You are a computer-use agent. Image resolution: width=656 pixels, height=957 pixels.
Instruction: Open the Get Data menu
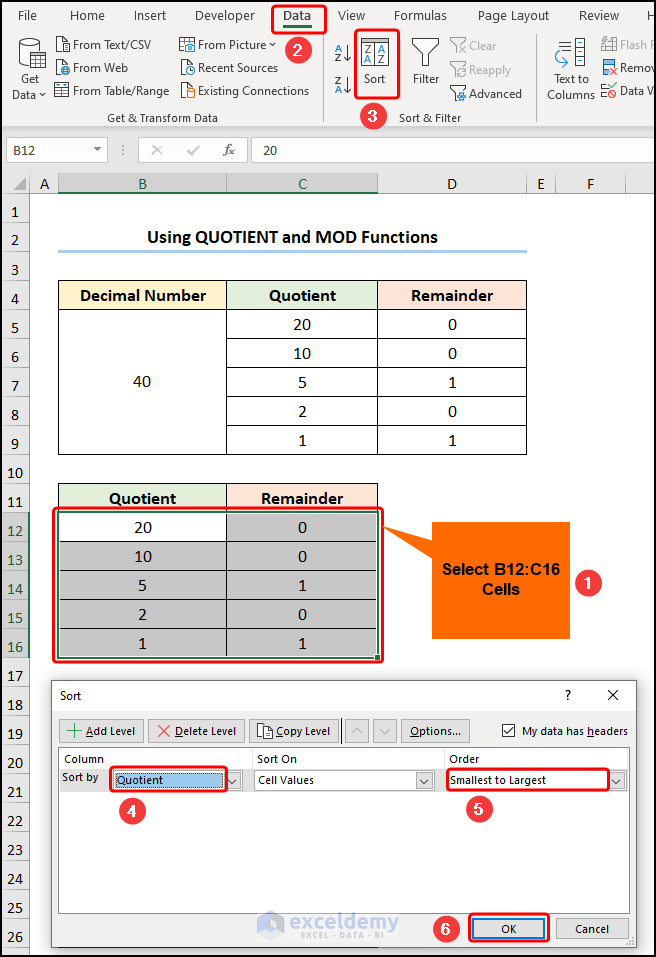pyautogui.click(x=29, y=68)
